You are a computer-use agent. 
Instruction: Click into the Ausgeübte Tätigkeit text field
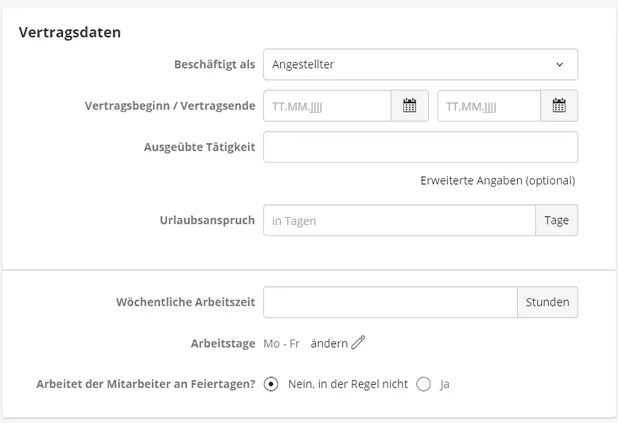coord(420,147)
